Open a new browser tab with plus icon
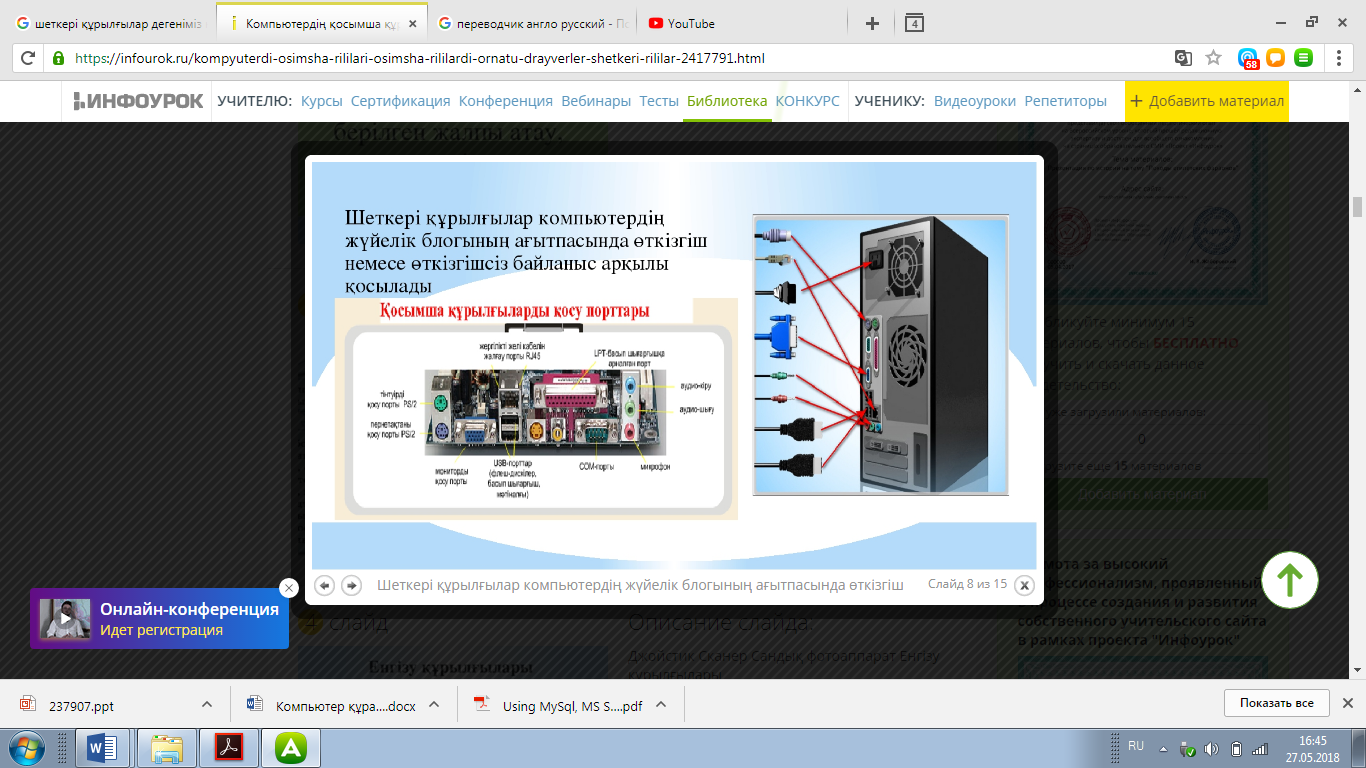Image resolution: width=1366 pixels, height=768 pixels. (872, 23)
